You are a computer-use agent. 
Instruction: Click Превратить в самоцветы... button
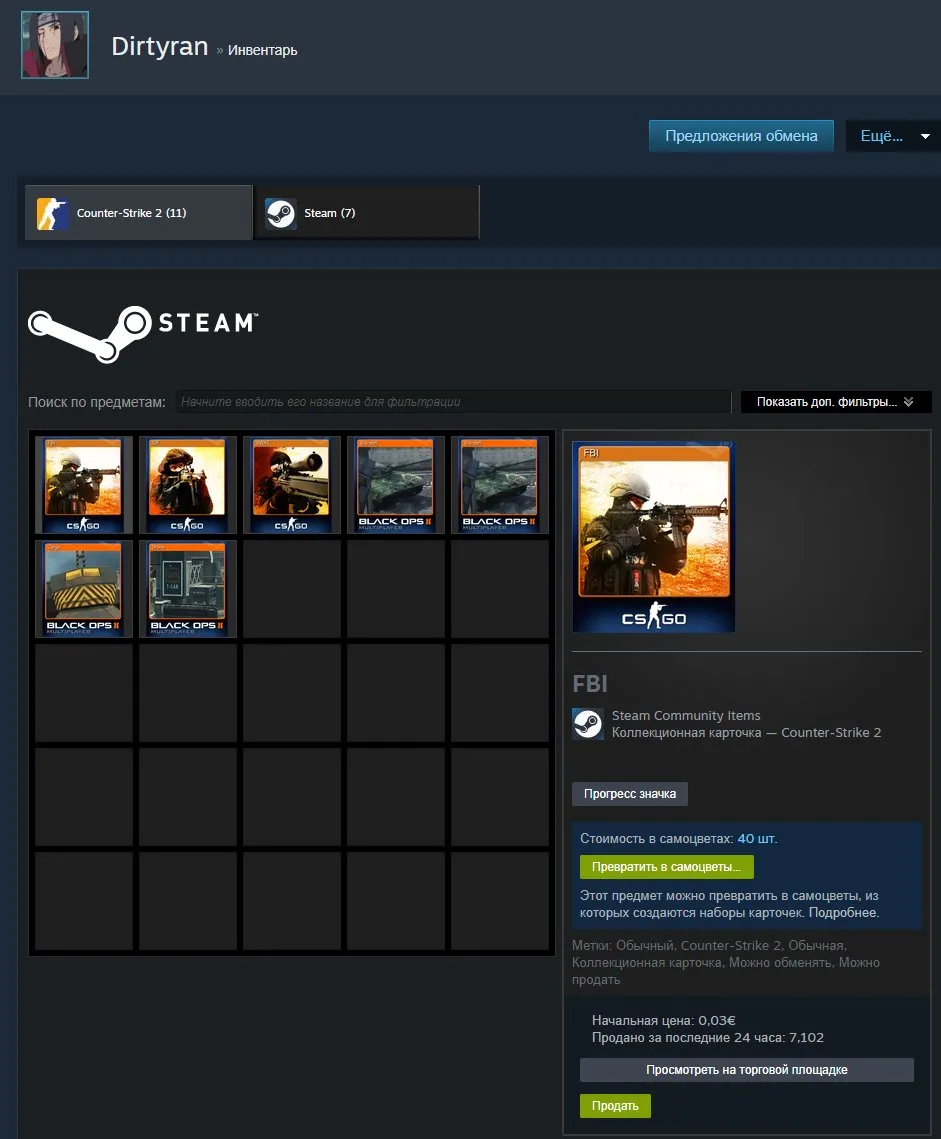pos(666,867)
